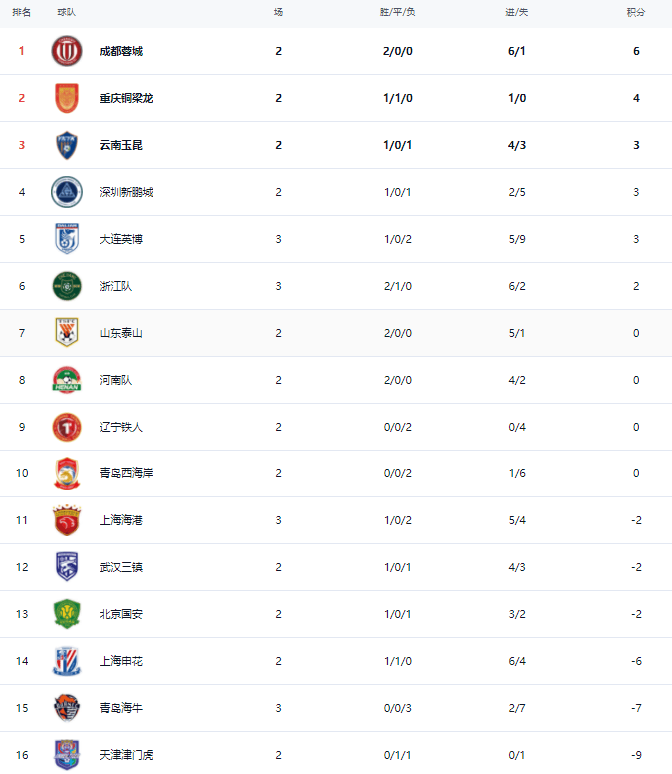The height and width of the screenshot is (774, 672).
Task: Click the 大连英博 shield logo
Action: [67, 239]
